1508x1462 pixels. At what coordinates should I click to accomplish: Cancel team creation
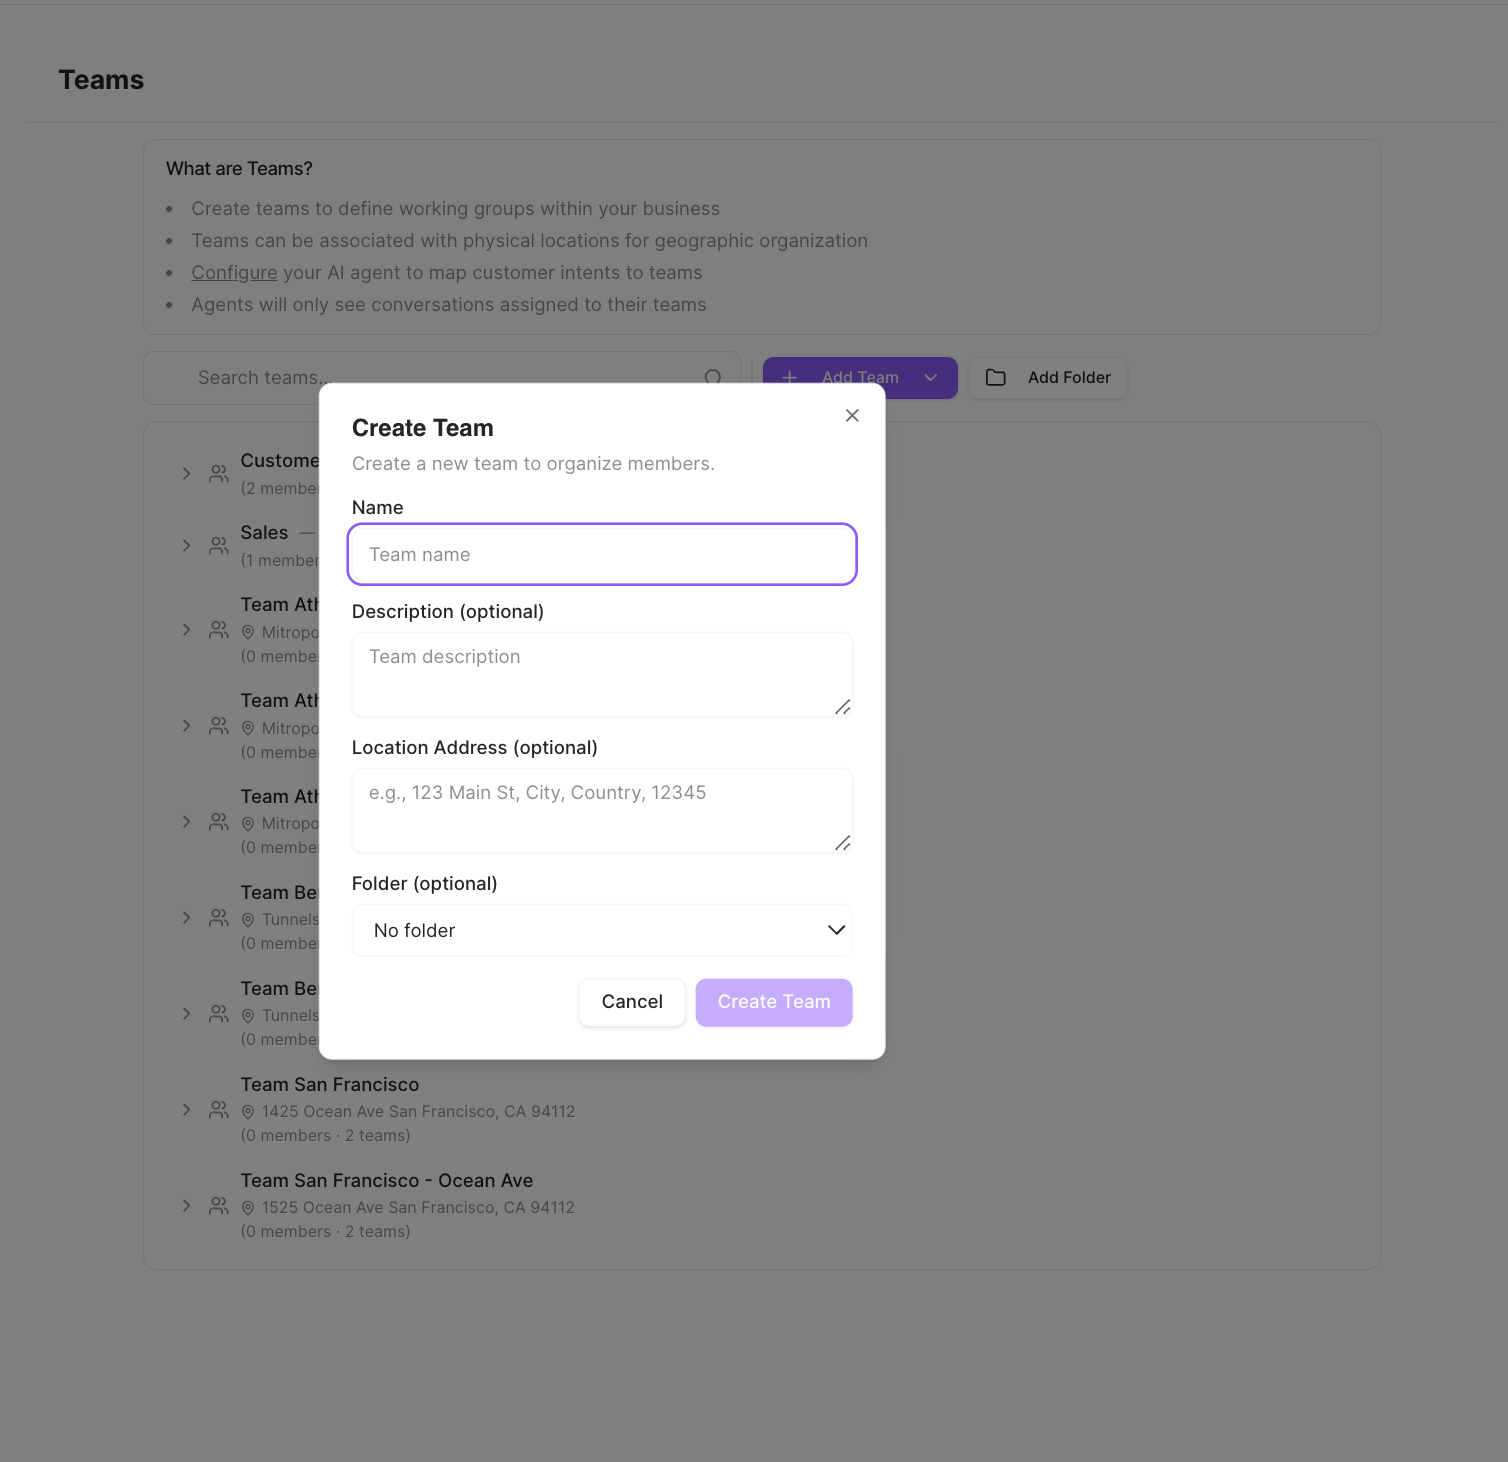click(x=632, y=1002)
